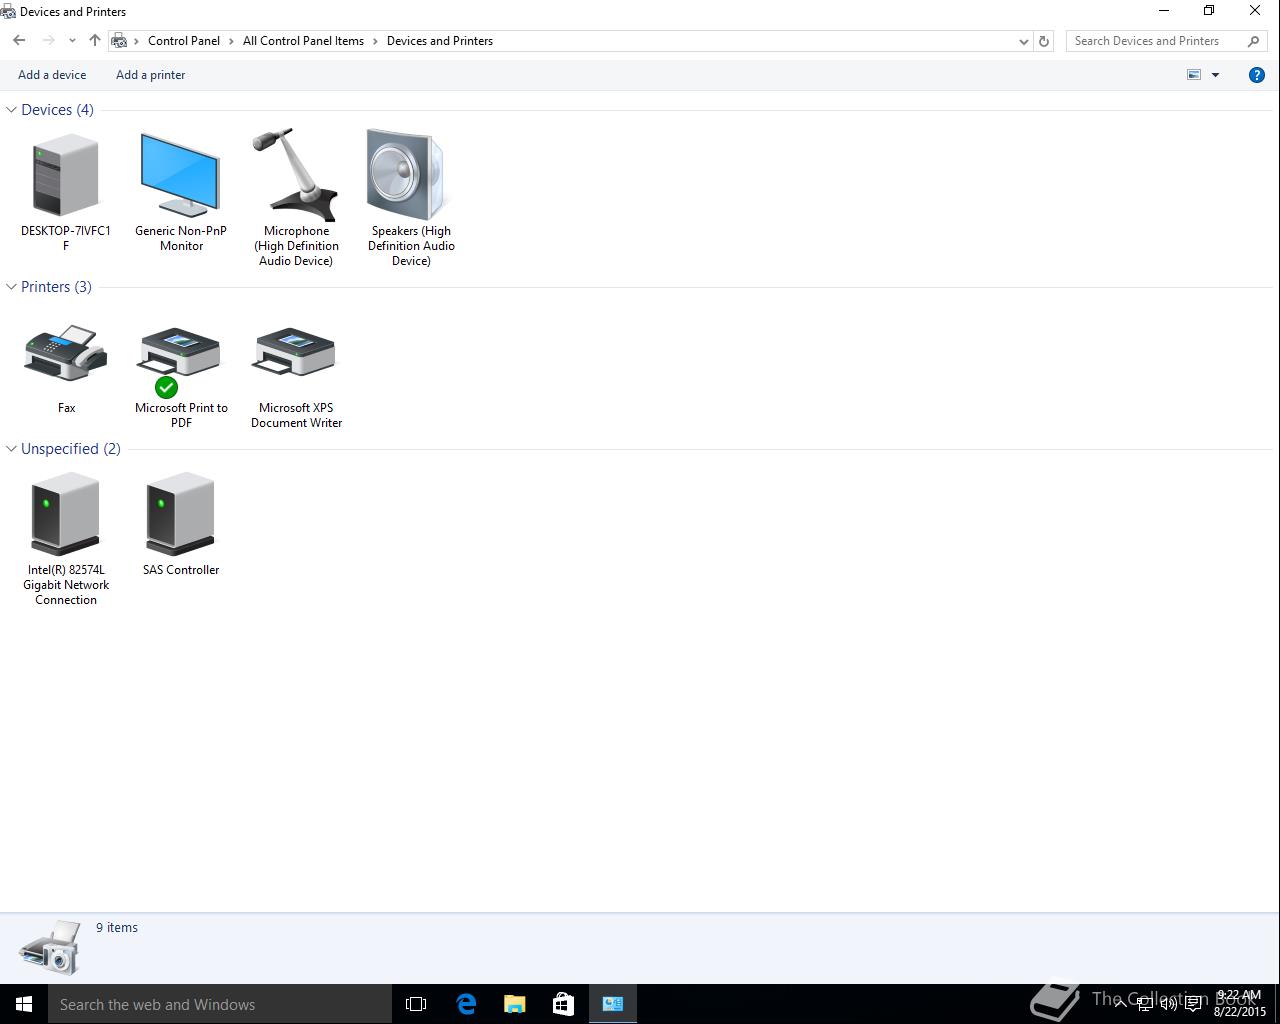Click the Printers (3) group heading
1280x1024 pixels.
click(56, 287)
